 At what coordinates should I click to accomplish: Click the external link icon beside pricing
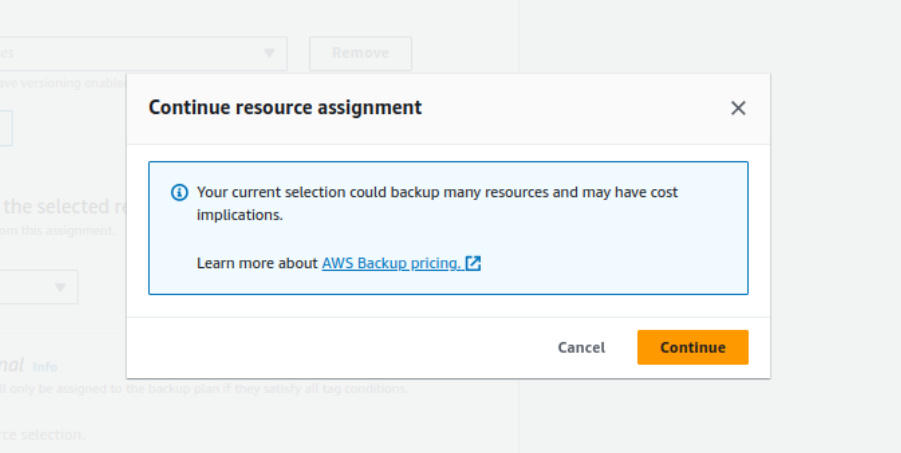[474, 264]
